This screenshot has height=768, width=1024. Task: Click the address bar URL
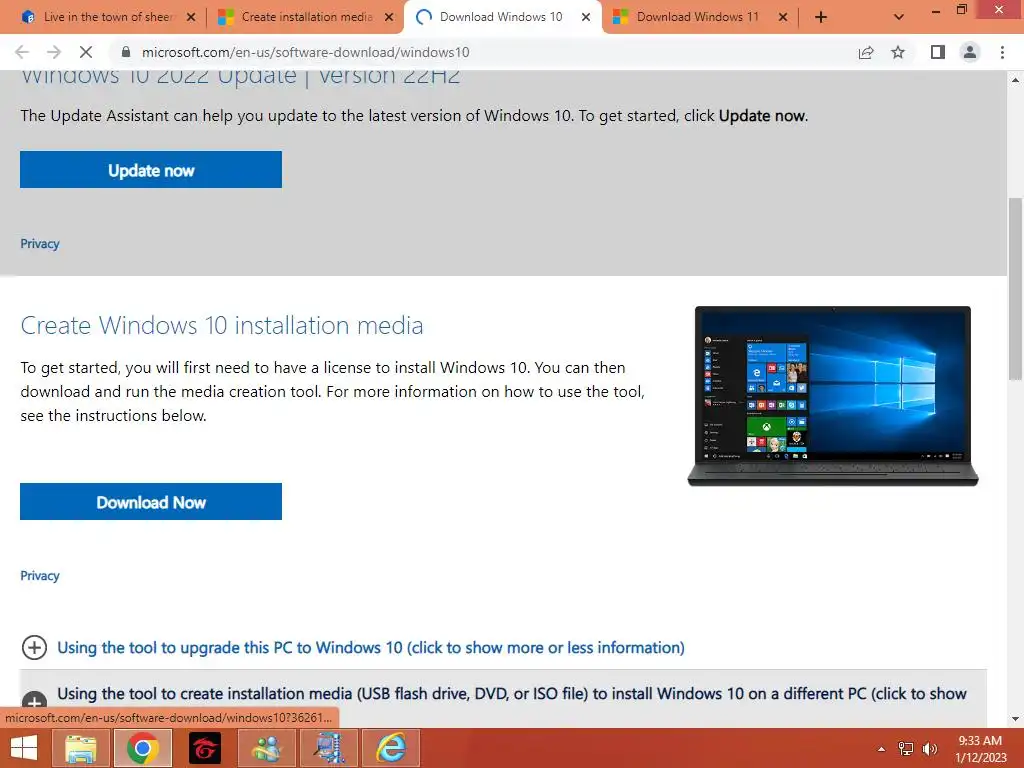(306, 52)
